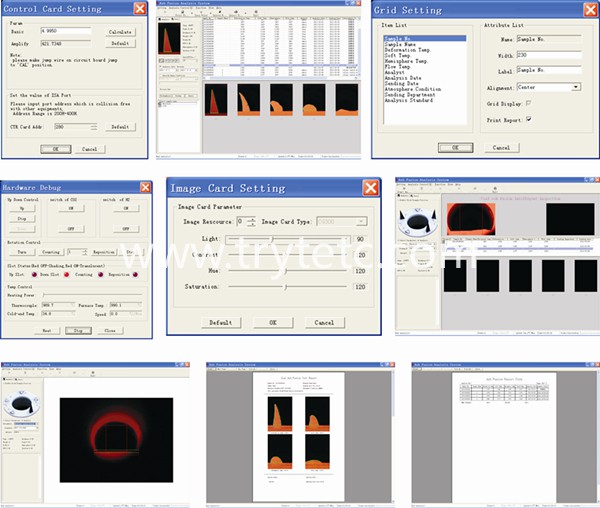Click the Hue slider

click(288, 271)
